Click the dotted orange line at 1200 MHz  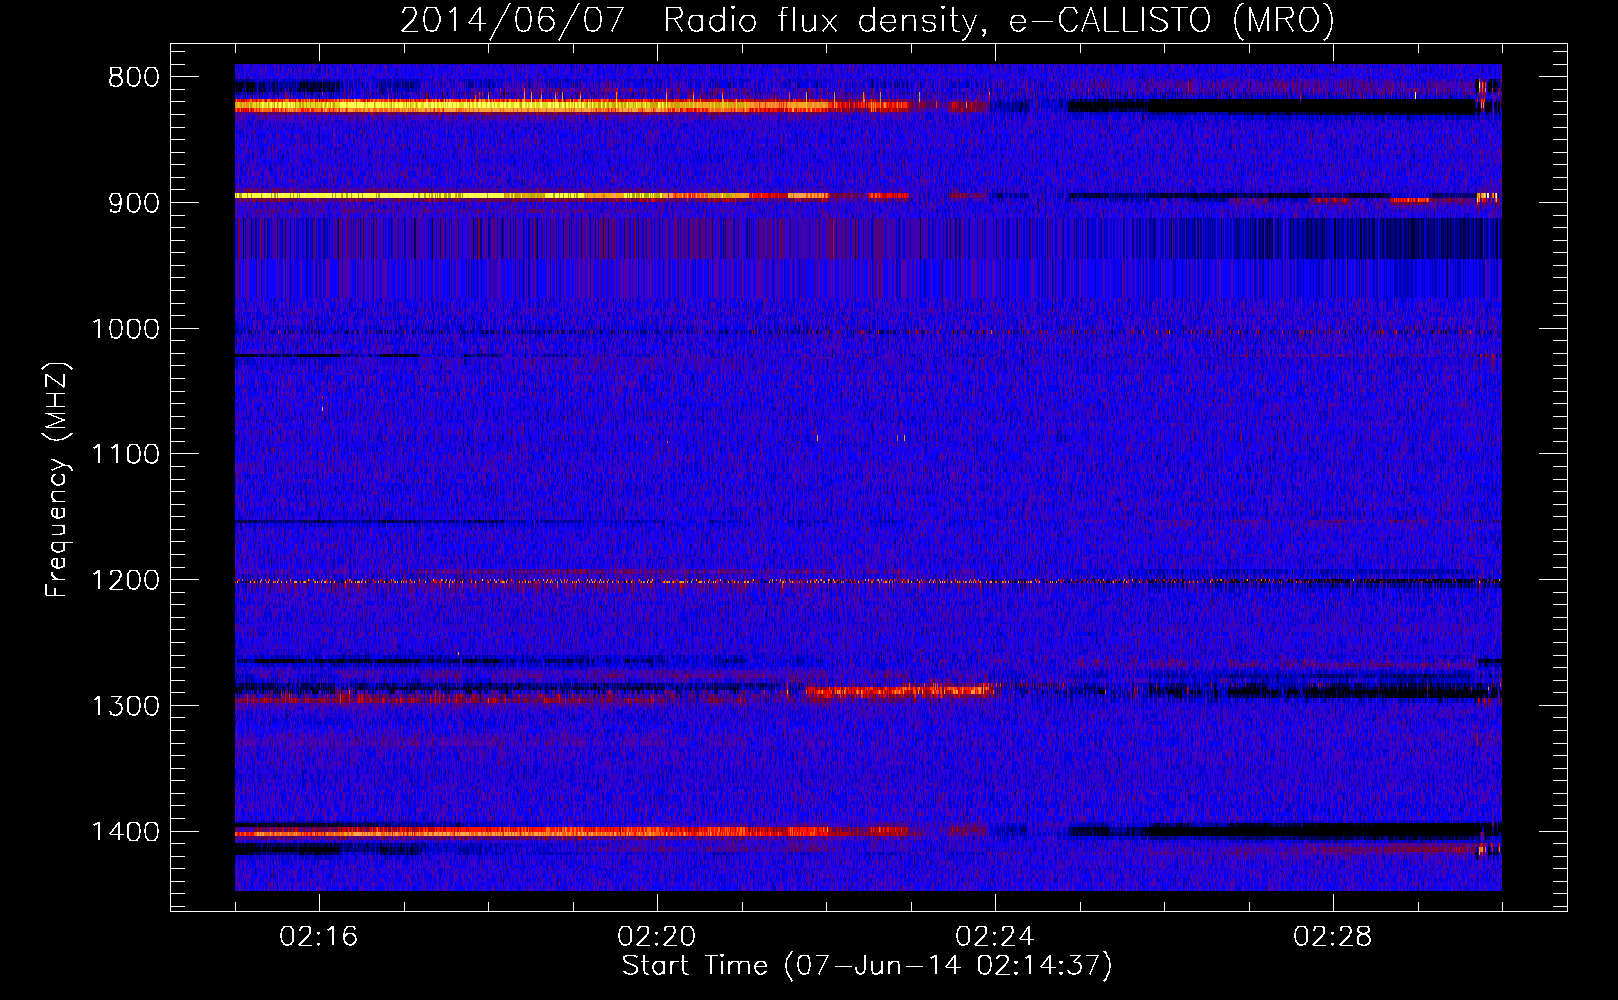point(868,581)
